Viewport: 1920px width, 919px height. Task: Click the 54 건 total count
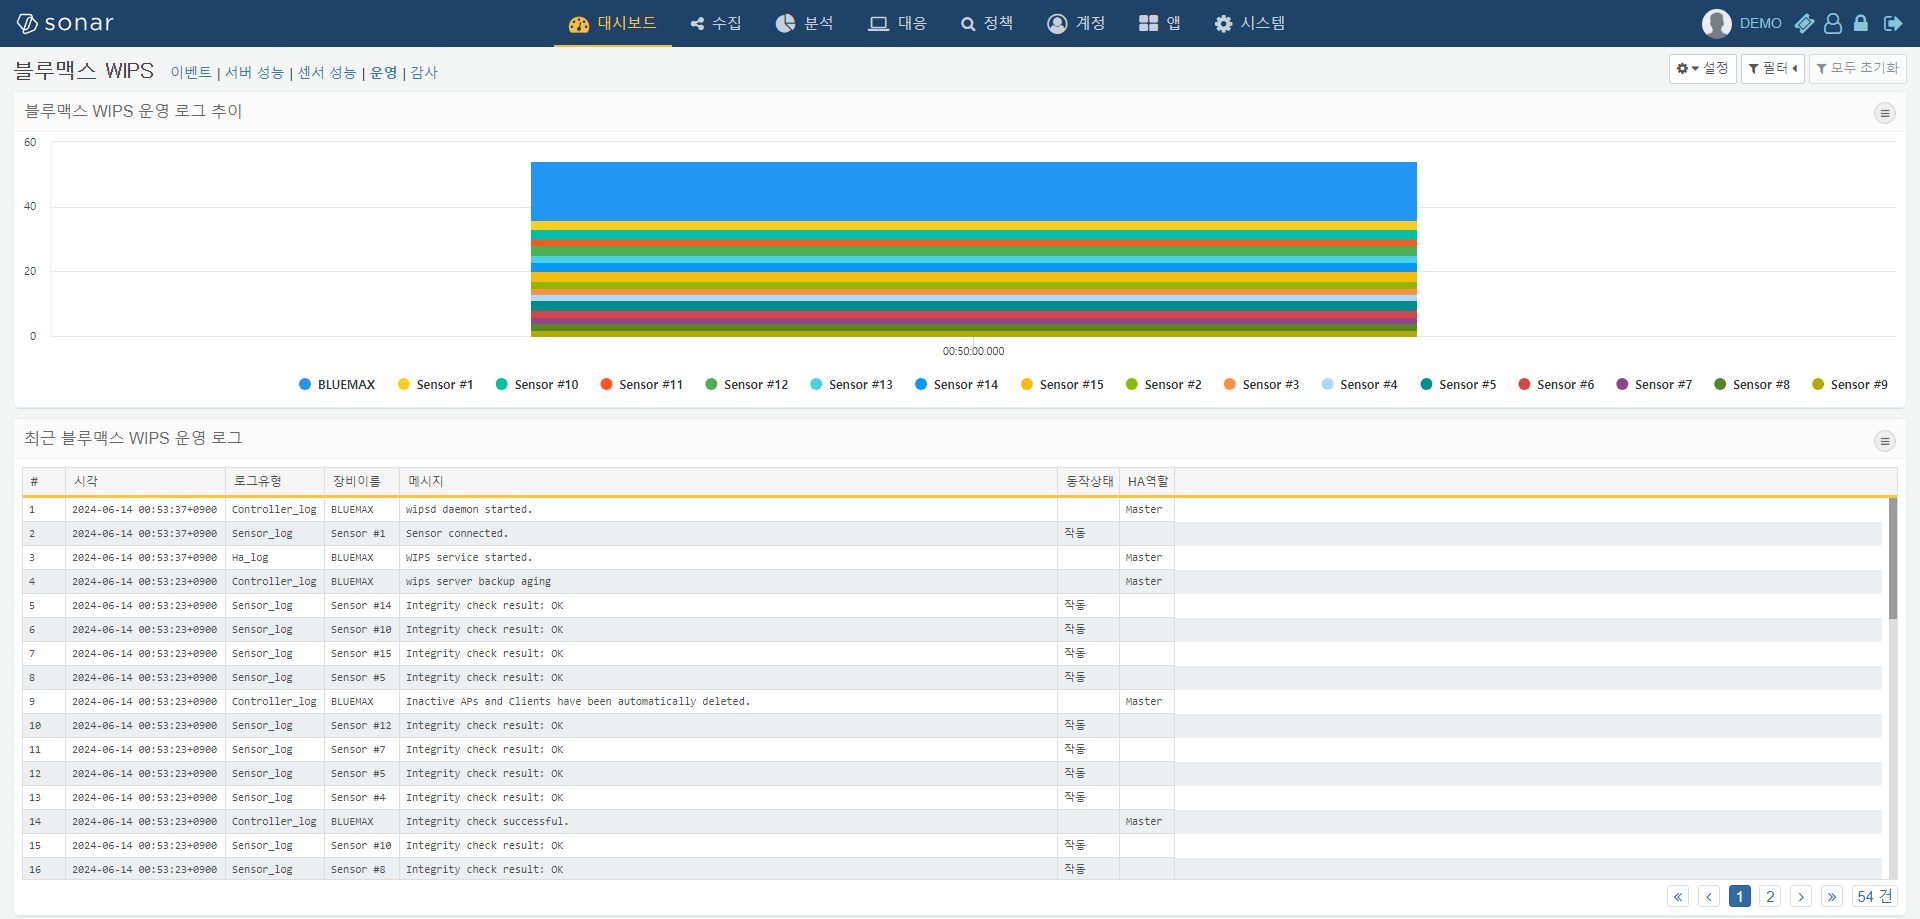[1875, 896]
